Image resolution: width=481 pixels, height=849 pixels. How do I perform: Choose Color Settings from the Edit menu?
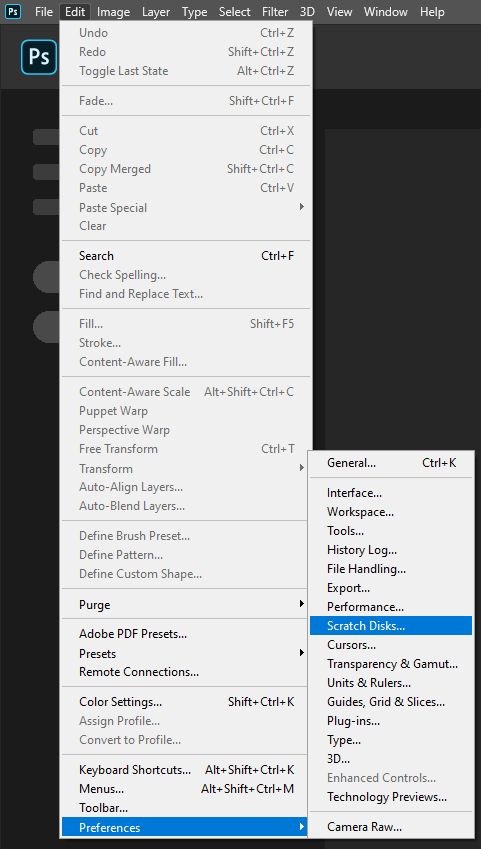pyautogui.click(x=186, y=702)
